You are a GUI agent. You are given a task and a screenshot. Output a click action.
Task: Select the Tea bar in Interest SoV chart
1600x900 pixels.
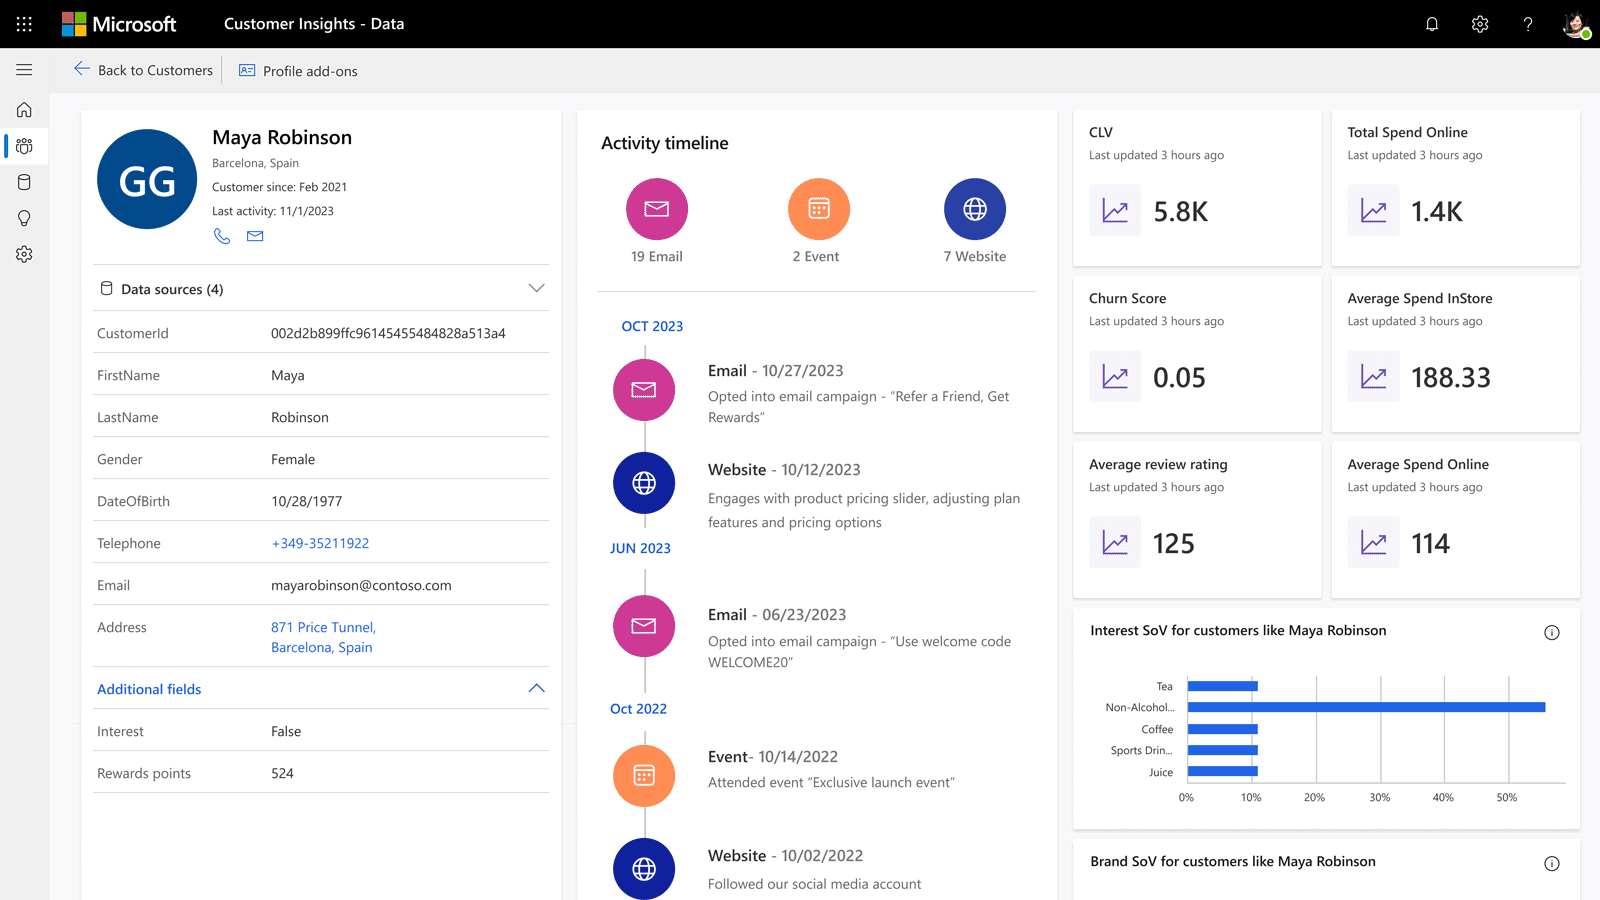coord(1220,685)
